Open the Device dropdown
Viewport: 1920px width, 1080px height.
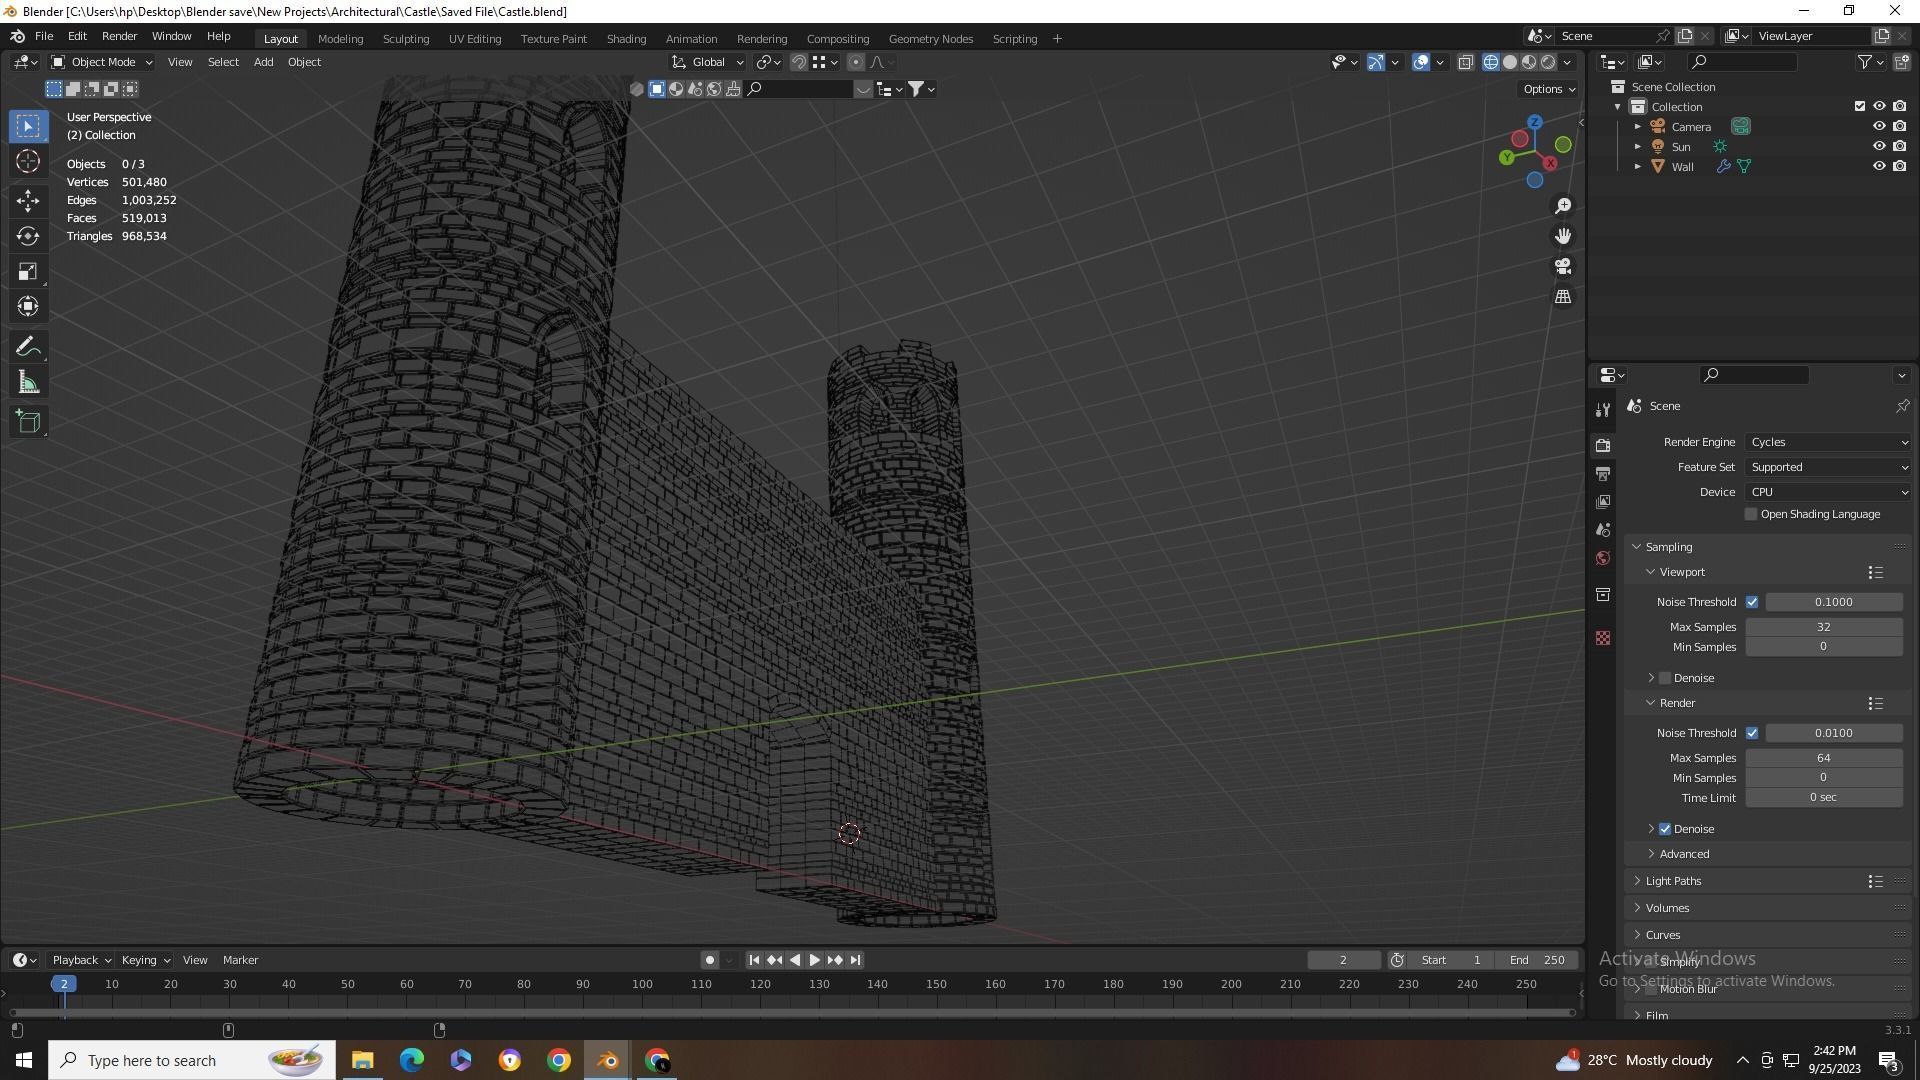[x=1828, y=492]
